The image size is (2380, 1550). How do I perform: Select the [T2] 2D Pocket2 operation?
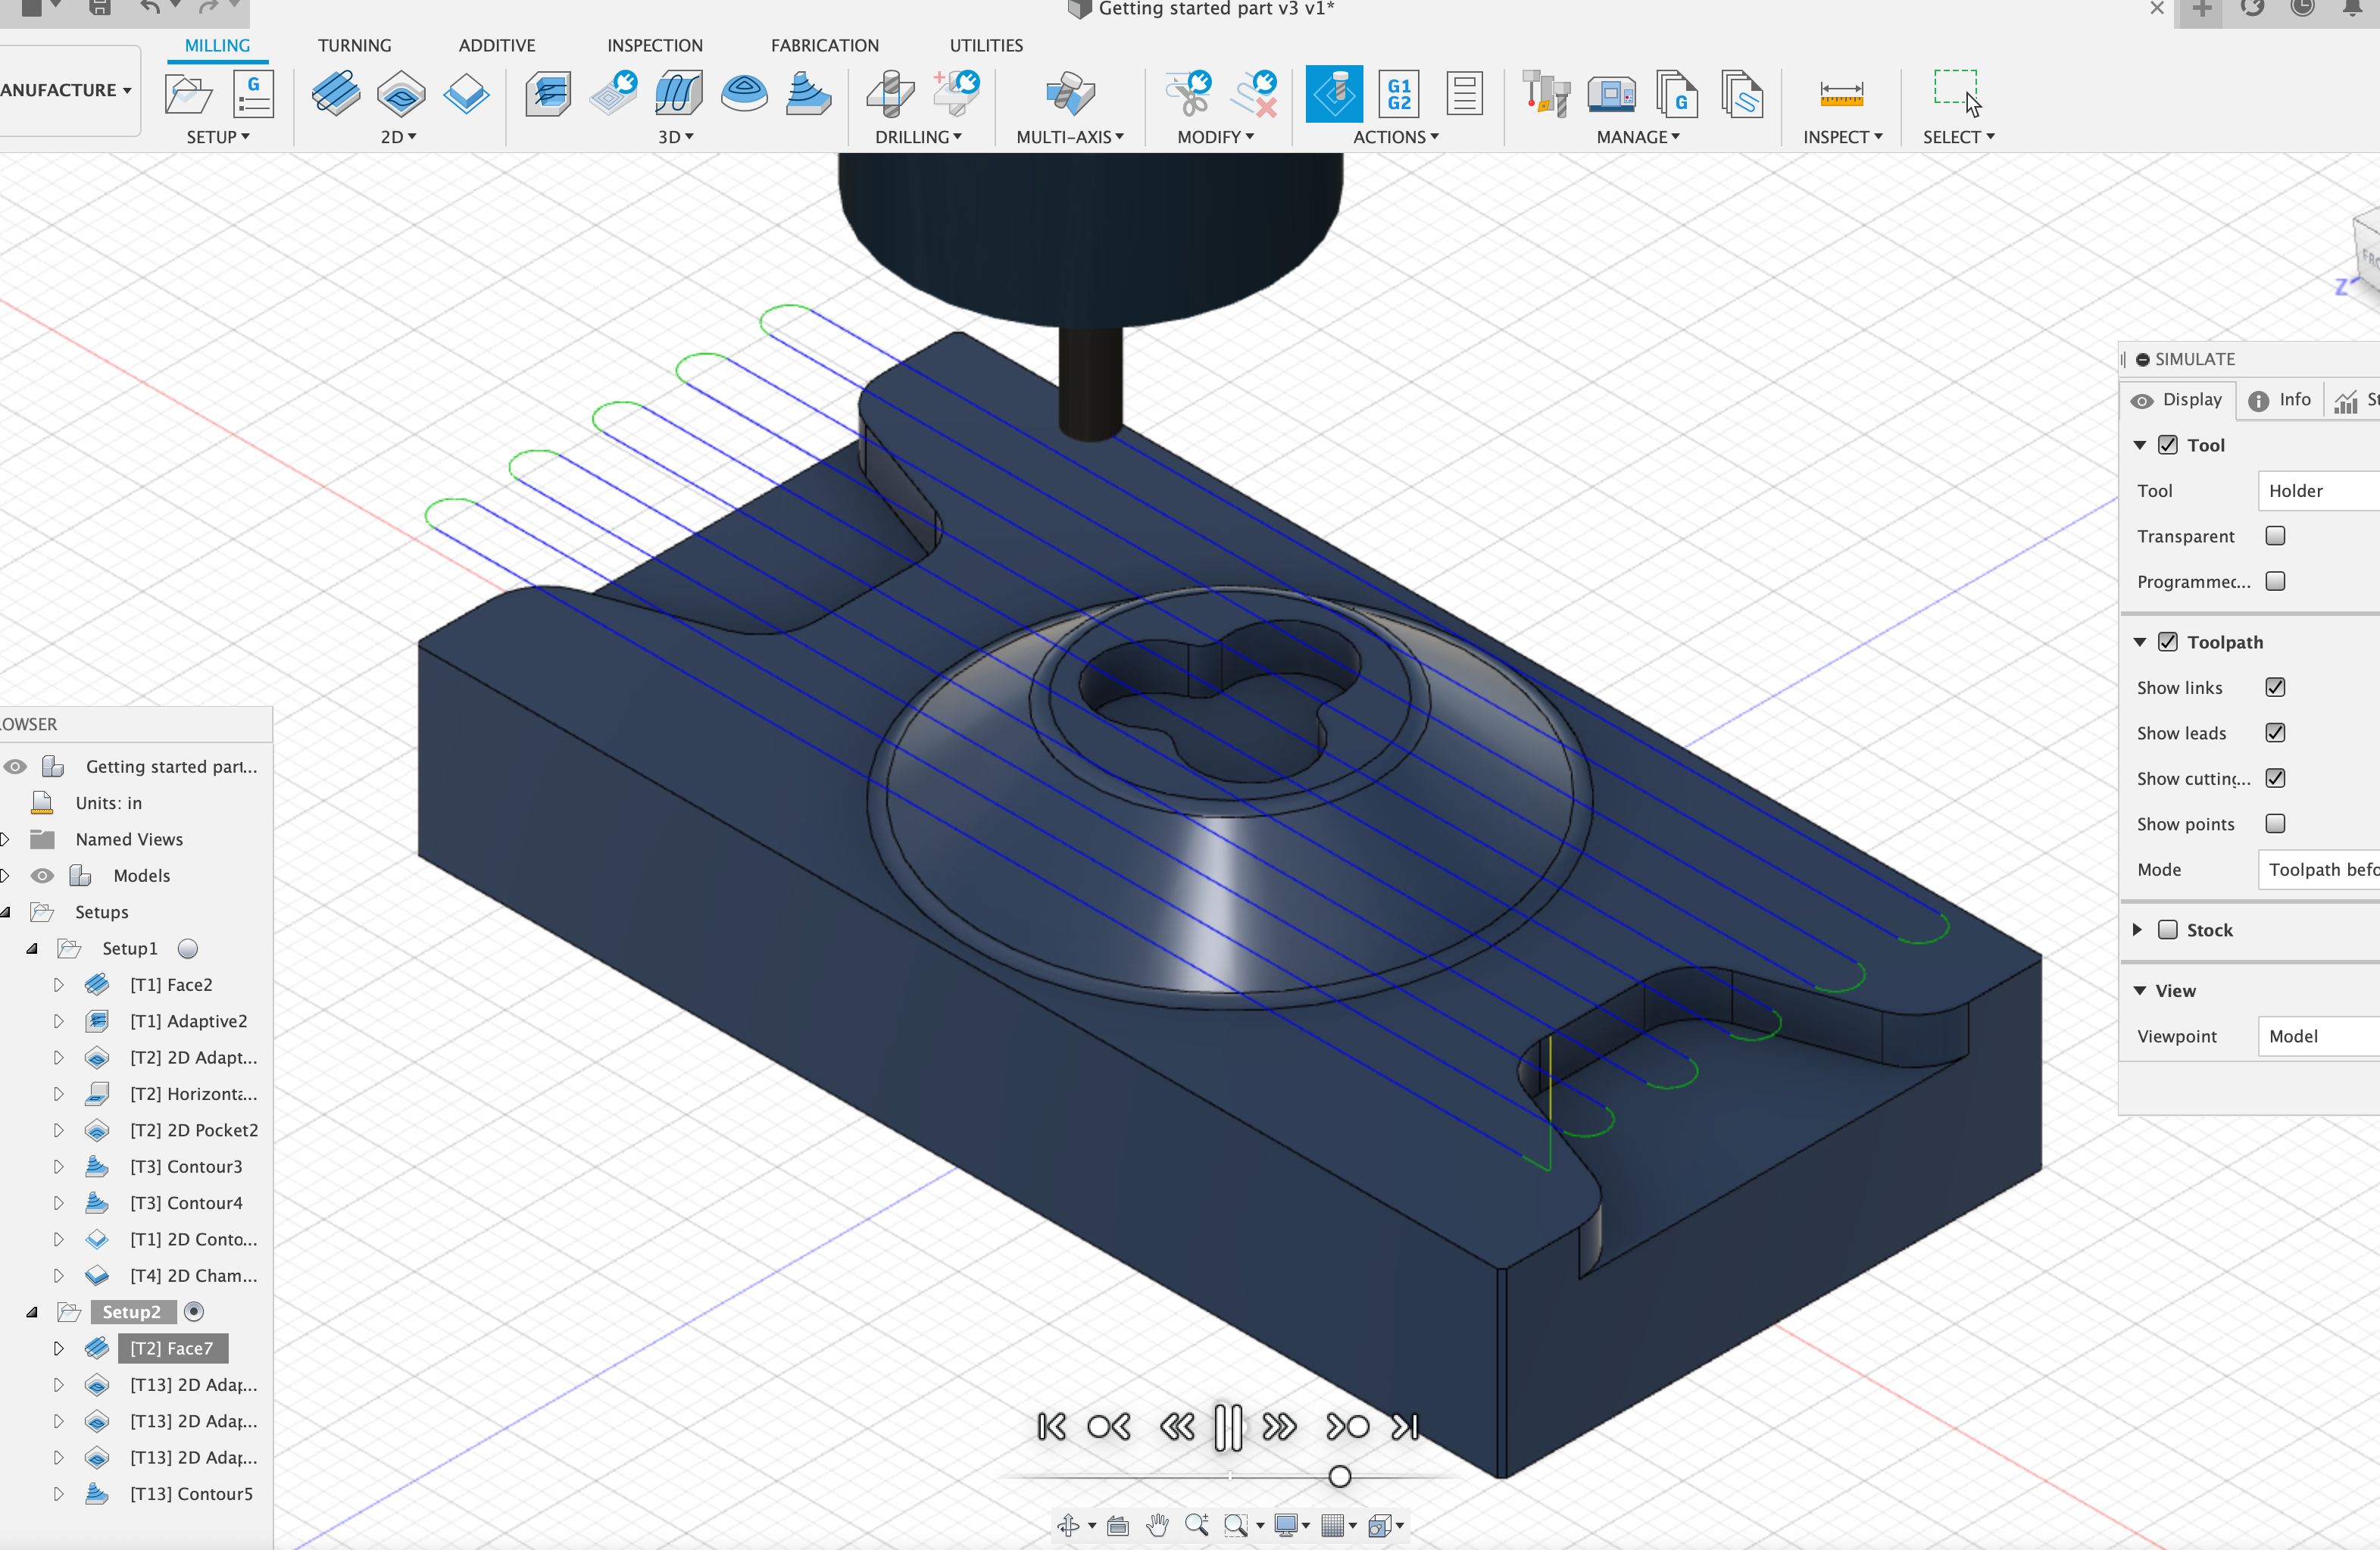(194, 1130)
